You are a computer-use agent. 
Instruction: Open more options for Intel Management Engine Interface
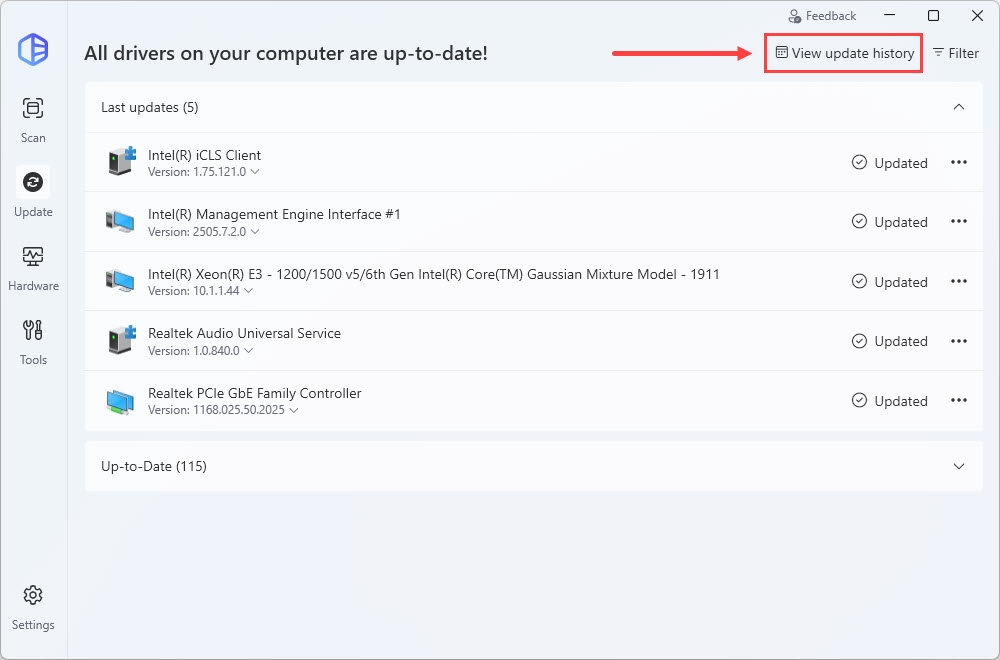click(958, 222)
